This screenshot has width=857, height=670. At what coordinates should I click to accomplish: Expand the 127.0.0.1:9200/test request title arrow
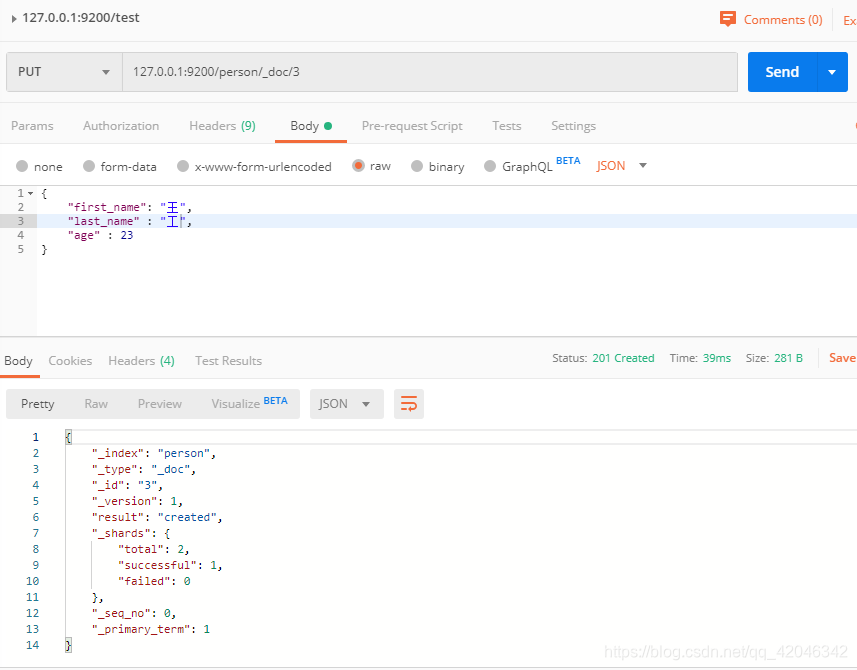click(x=14, y=19)
